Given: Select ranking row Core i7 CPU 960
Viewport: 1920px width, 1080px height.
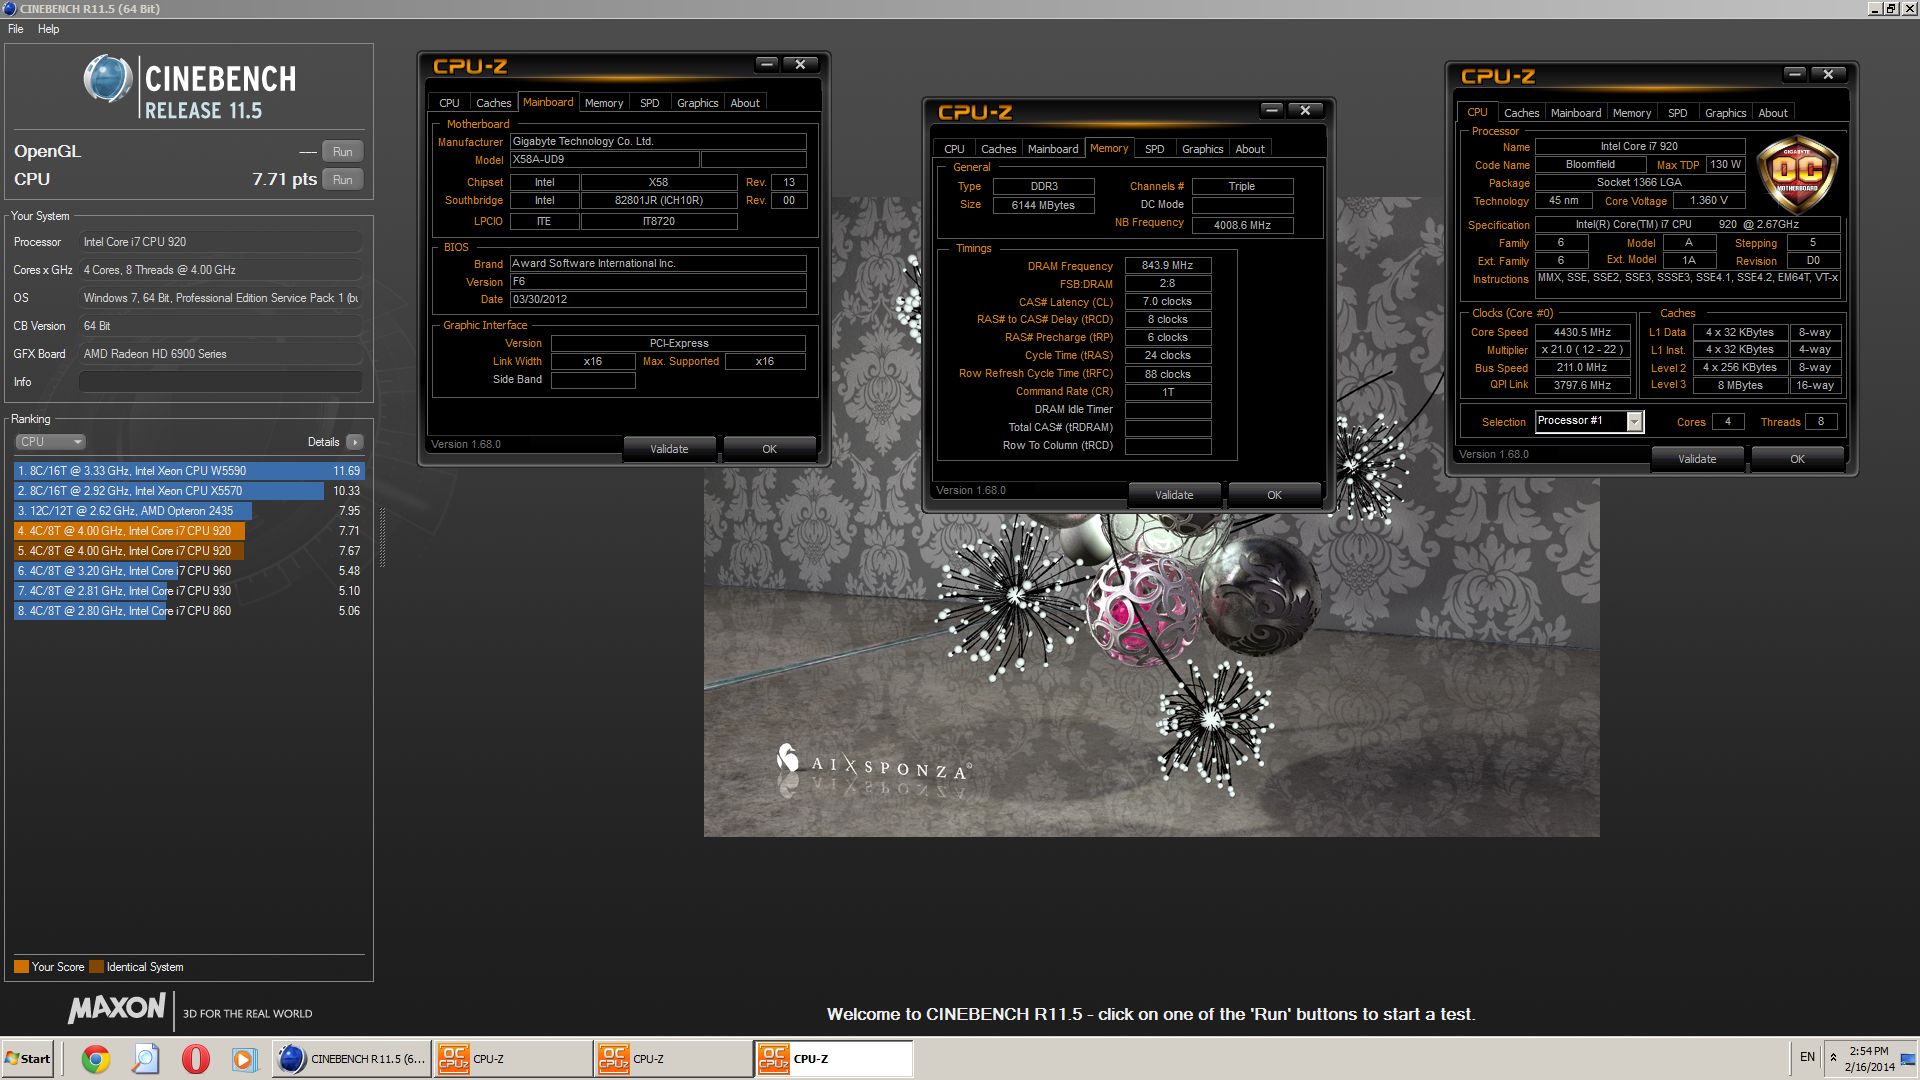Looking at the screenshot, I should [189, 571].
